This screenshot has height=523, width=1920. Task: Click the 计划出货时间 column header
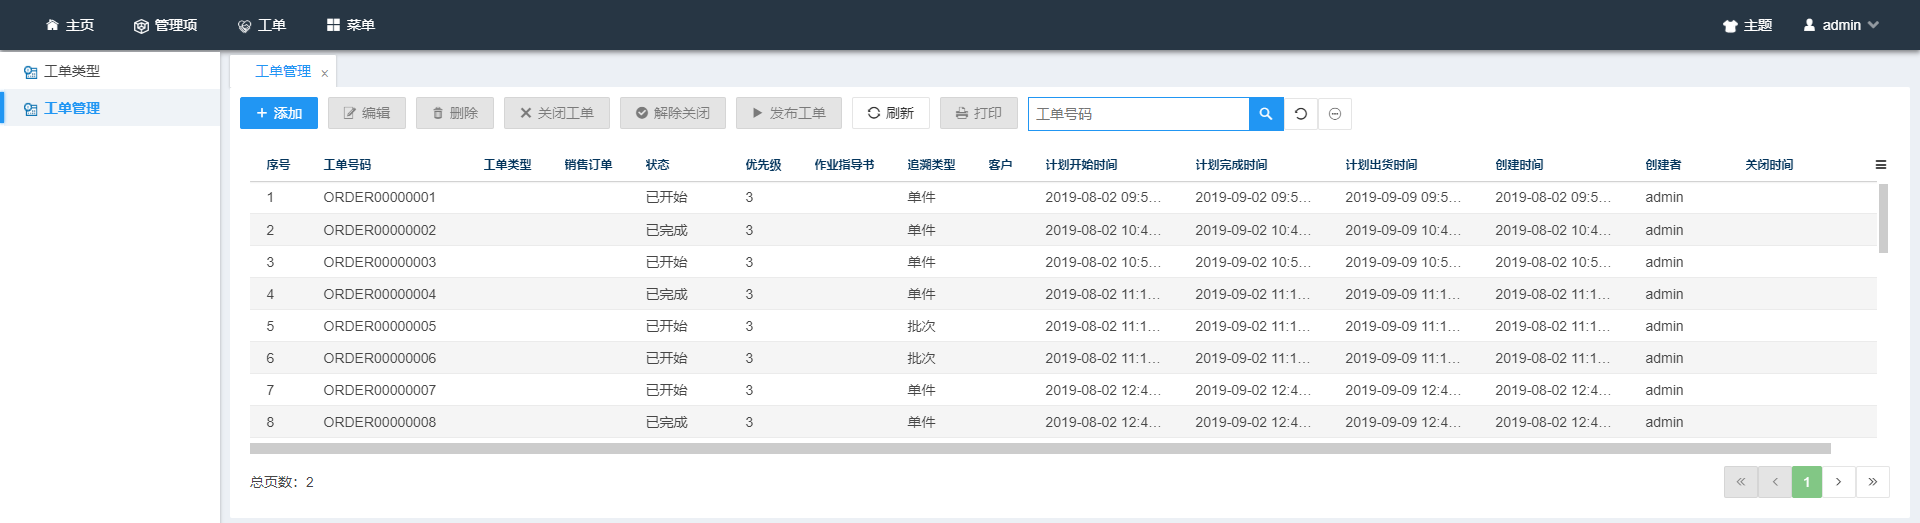(x=1381, y=165)
